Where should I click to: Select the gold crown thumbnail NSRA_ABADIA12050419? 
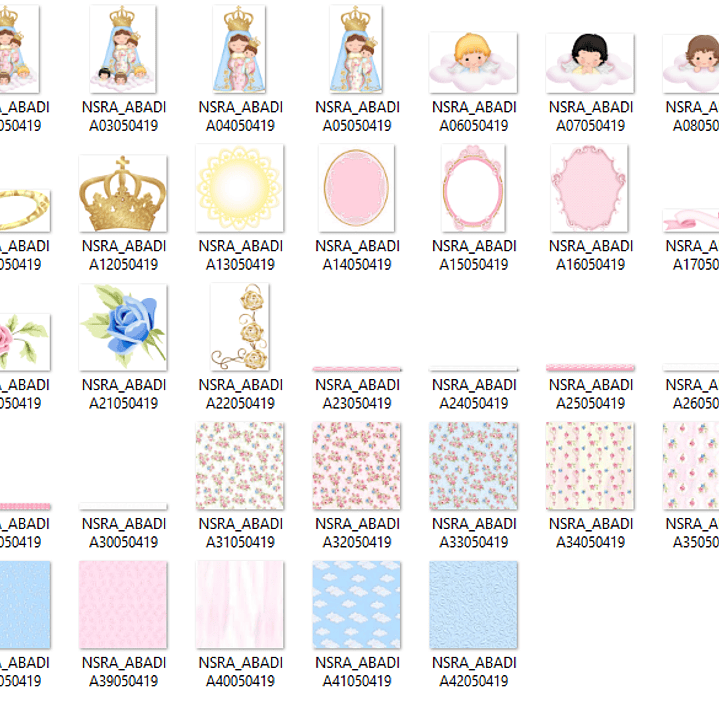click(123, 194)
